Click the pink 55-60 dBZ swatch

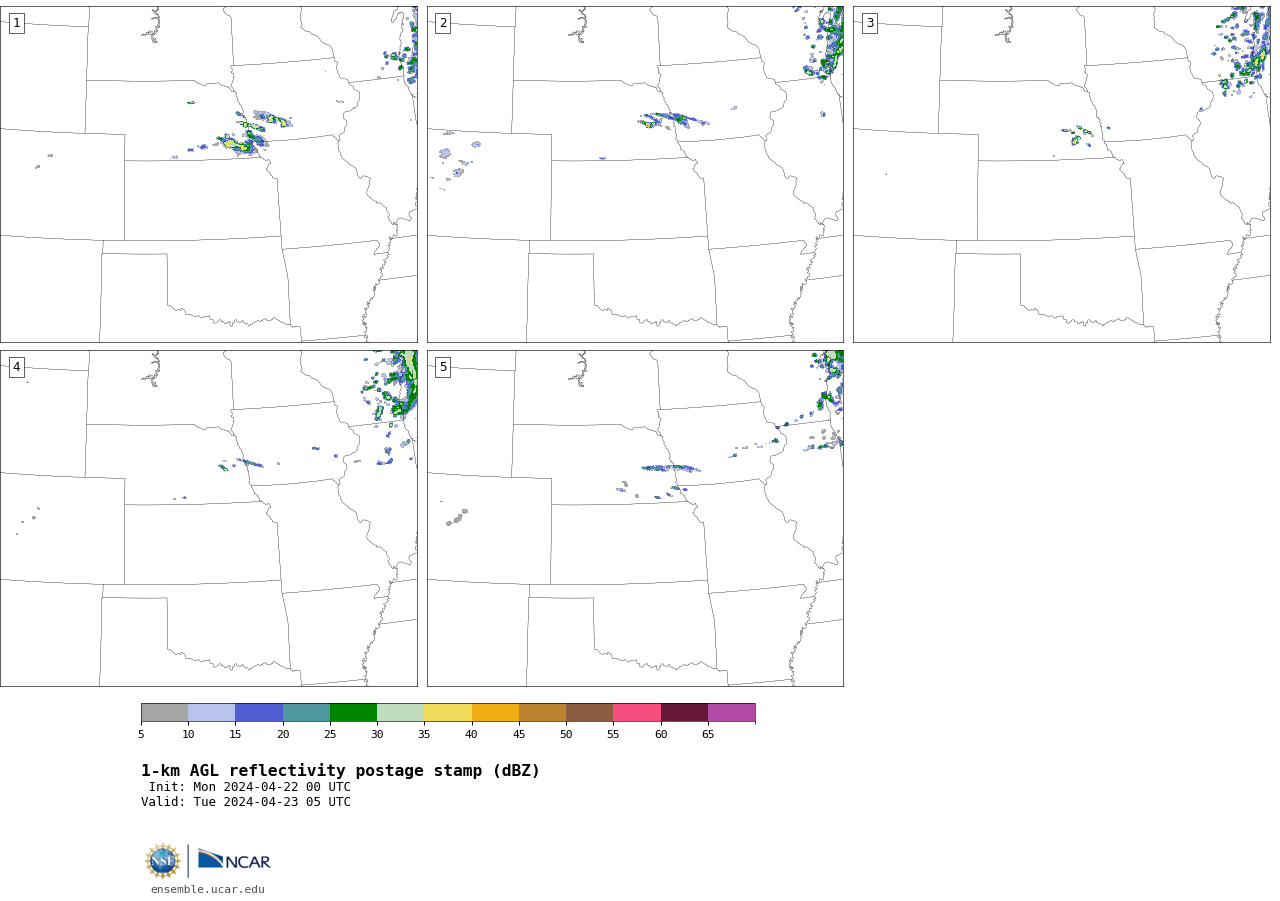[x=637, y=713]
